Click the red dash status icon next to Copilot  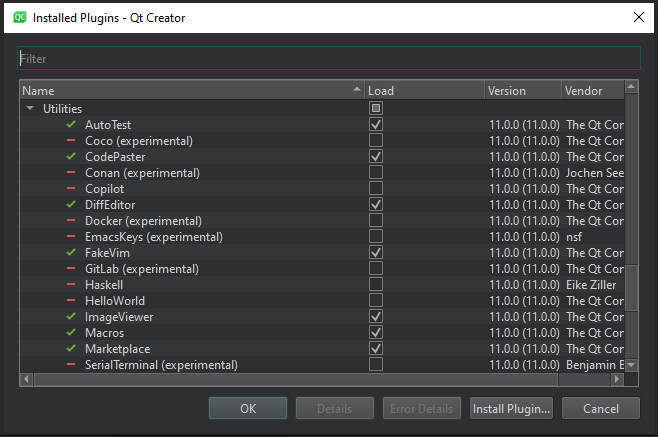coord(71,188)
